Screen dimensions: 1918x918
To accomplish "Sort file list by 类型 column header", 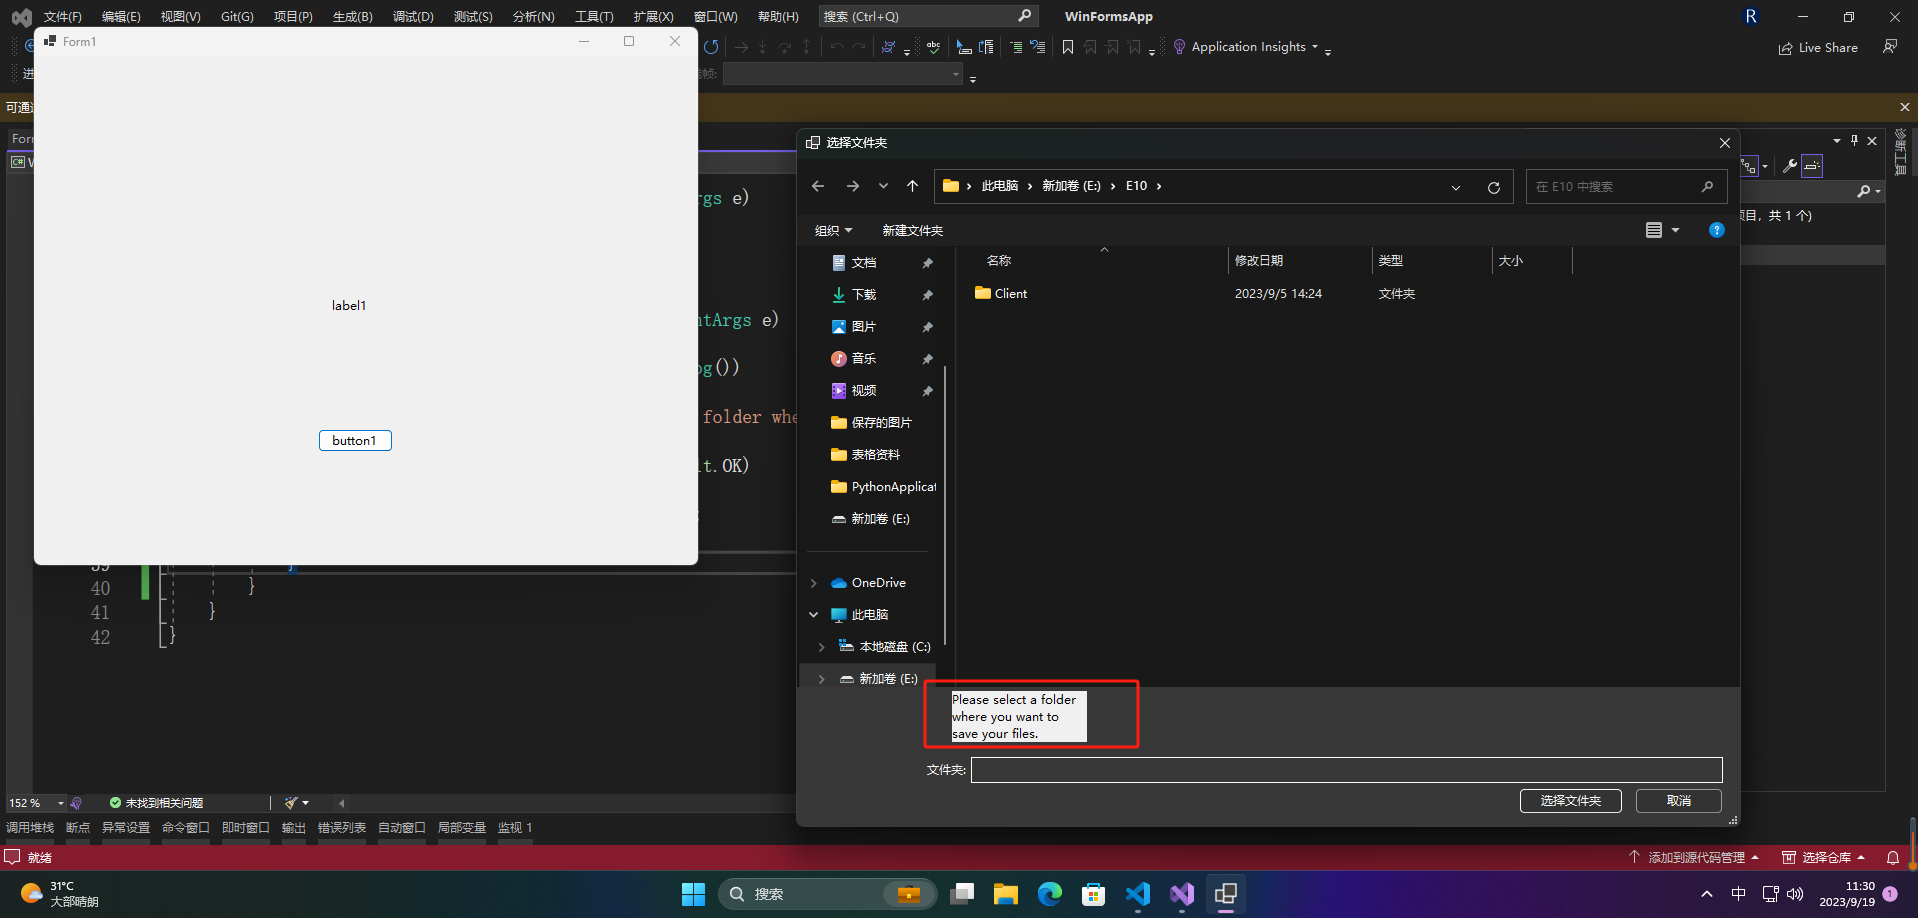I will pos(1390,261).
